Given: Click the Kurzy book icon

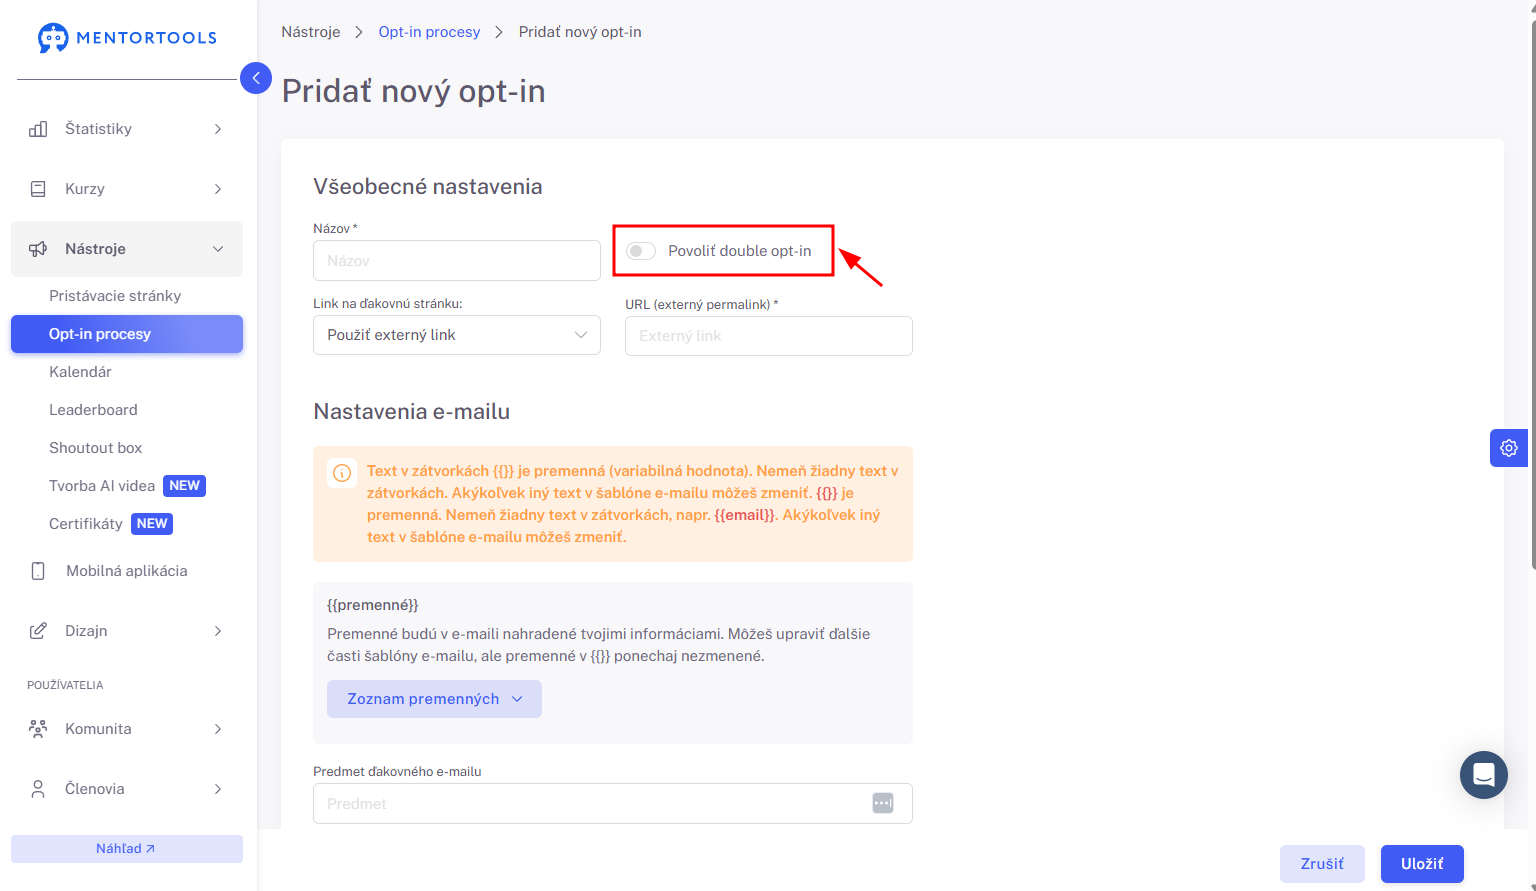Looking at the screenshot, I should [38, 189].
